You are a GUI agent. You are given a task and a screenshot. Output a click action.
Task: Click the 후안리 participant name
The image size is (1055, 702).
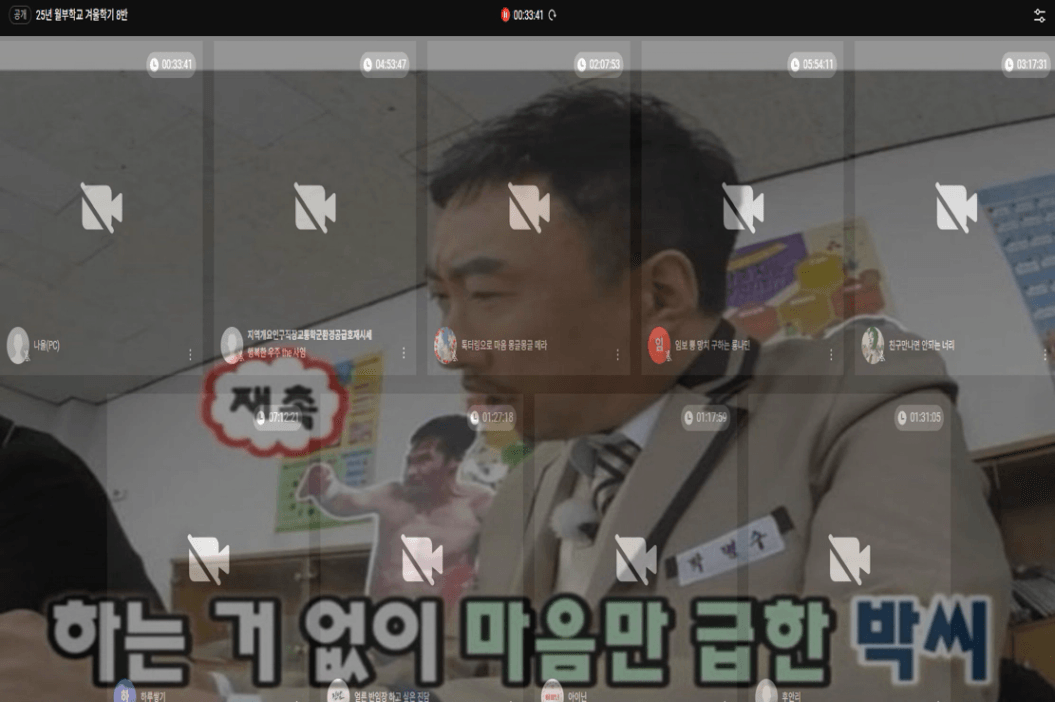791,696
